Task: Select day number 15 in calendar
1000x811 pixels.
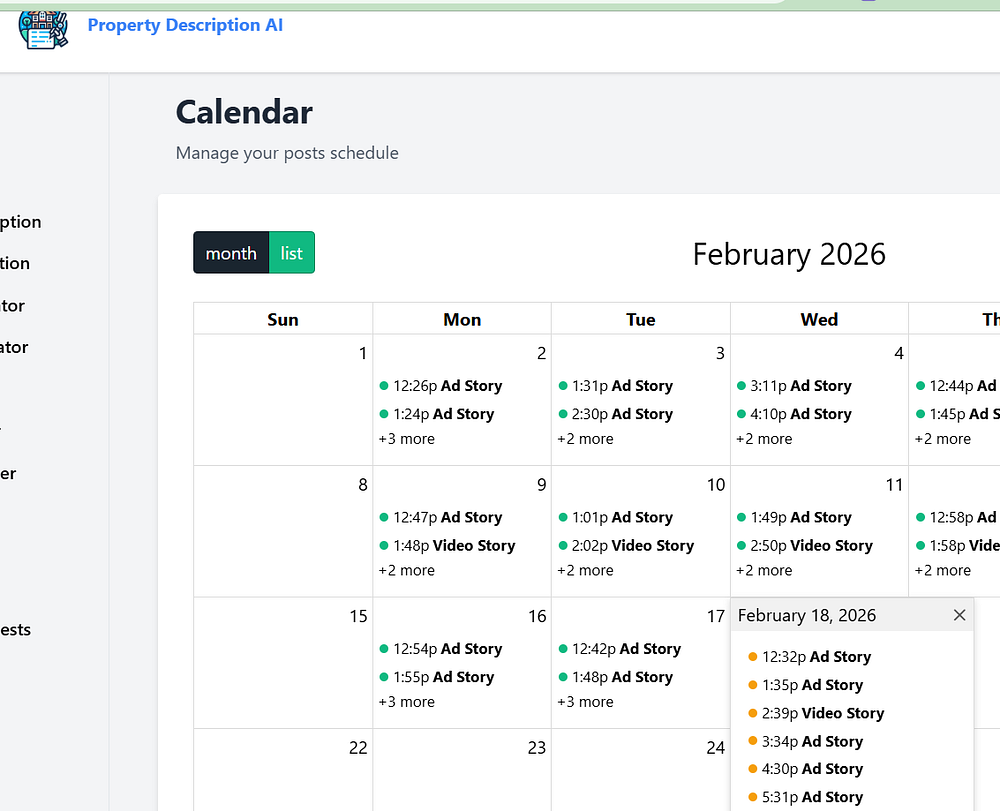Action: coord(358,616)
